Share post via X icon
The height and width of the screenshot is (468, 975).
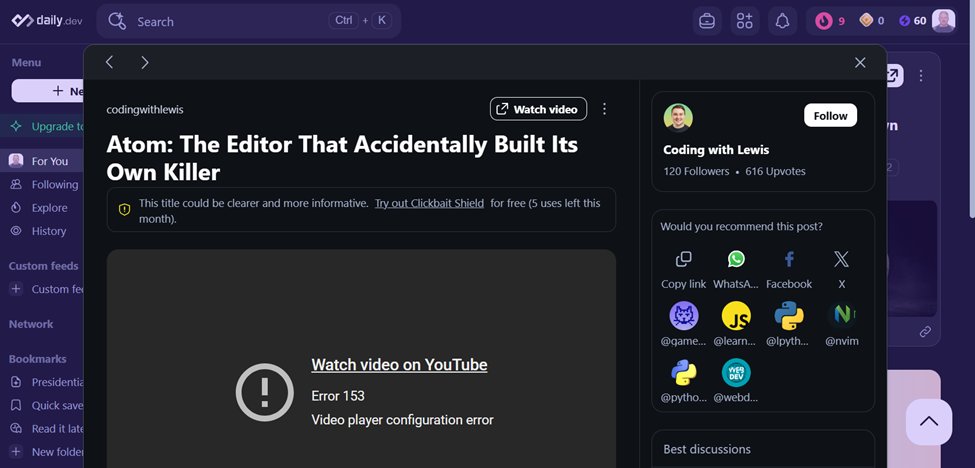tap(841, 259)
